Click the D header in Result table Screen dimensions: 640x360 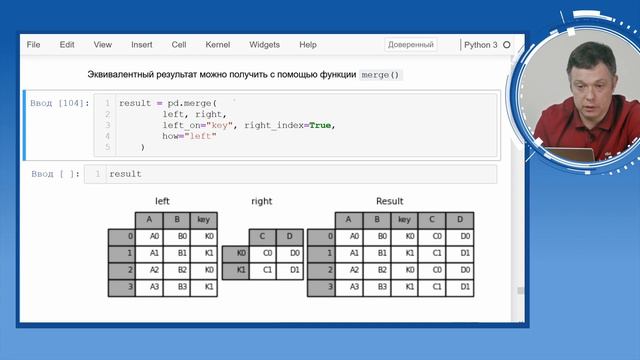[x=460, y=220]
